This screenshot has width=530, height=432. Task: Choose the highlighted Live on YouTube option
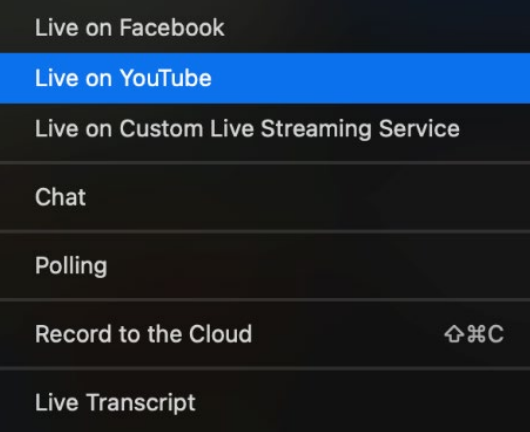[265, 78]
